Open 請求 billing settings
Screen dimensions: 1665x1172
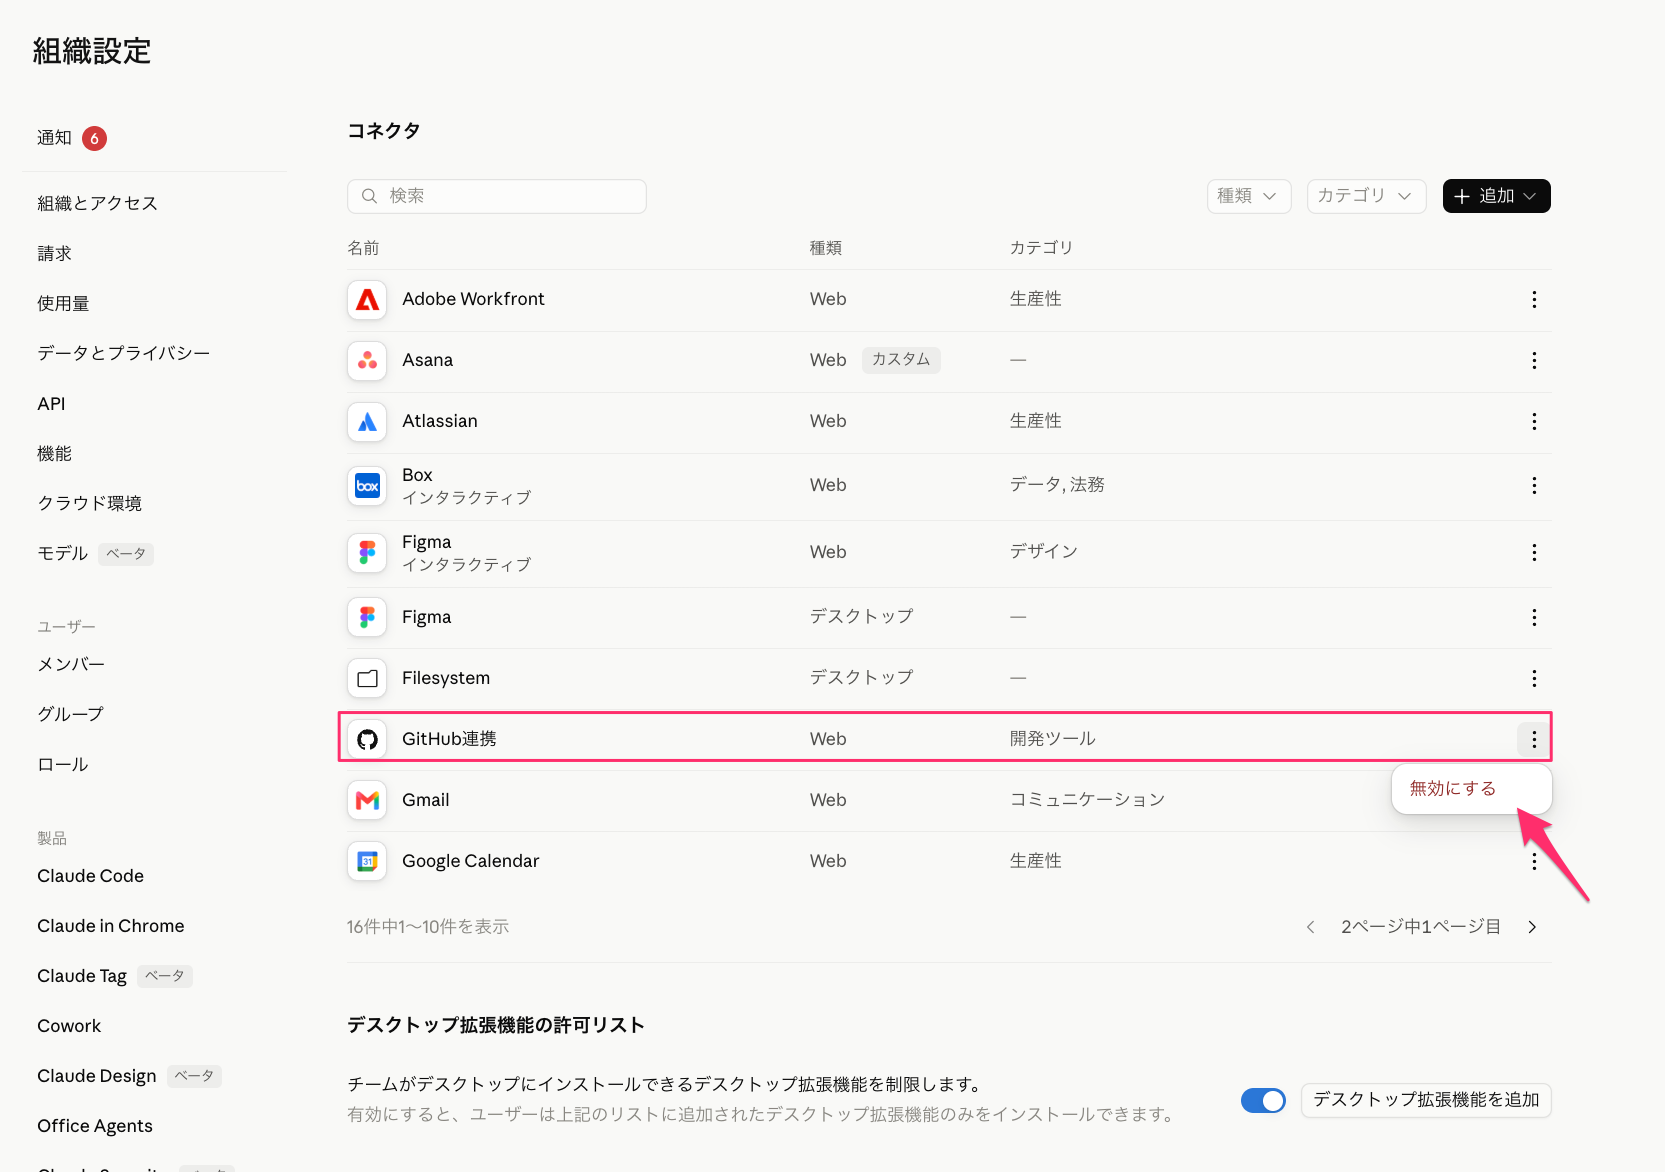(x=54, y=254)
